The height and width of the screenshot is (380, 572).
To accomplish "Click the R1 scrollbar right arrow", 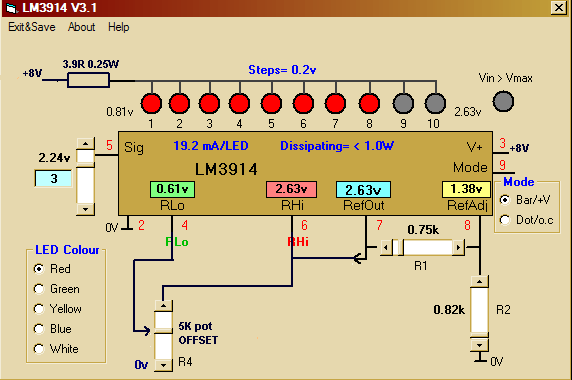I will [458, 248].
